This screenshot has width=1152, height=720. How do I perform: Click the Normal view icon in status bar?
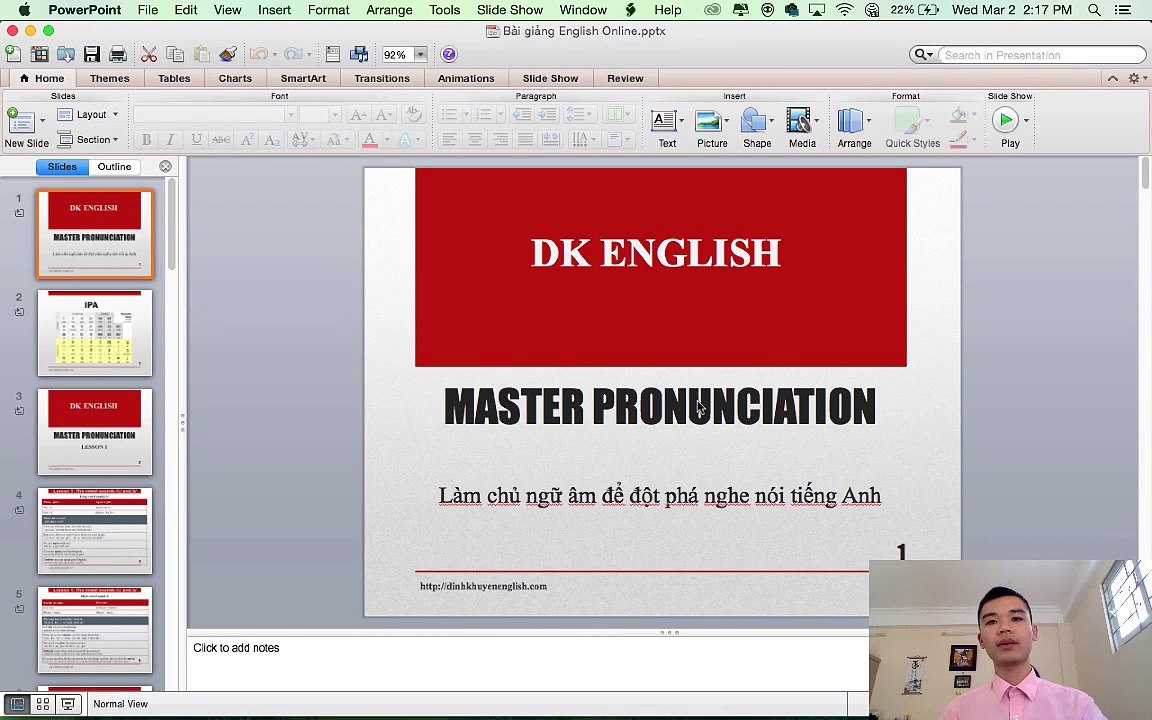[x=18, y=704]
